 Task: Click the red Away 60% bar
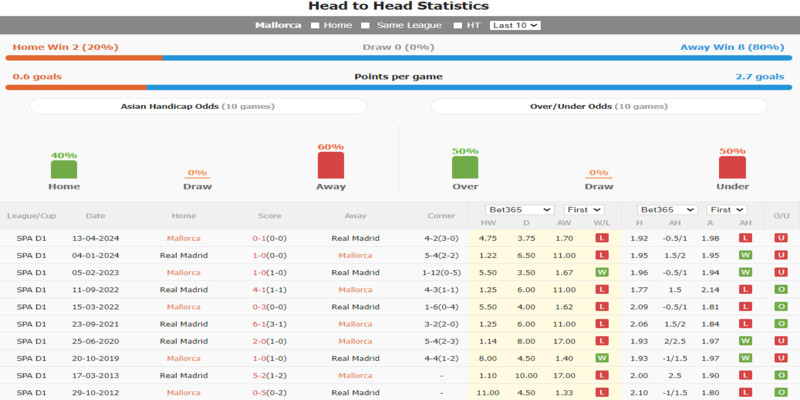[330, 166]
